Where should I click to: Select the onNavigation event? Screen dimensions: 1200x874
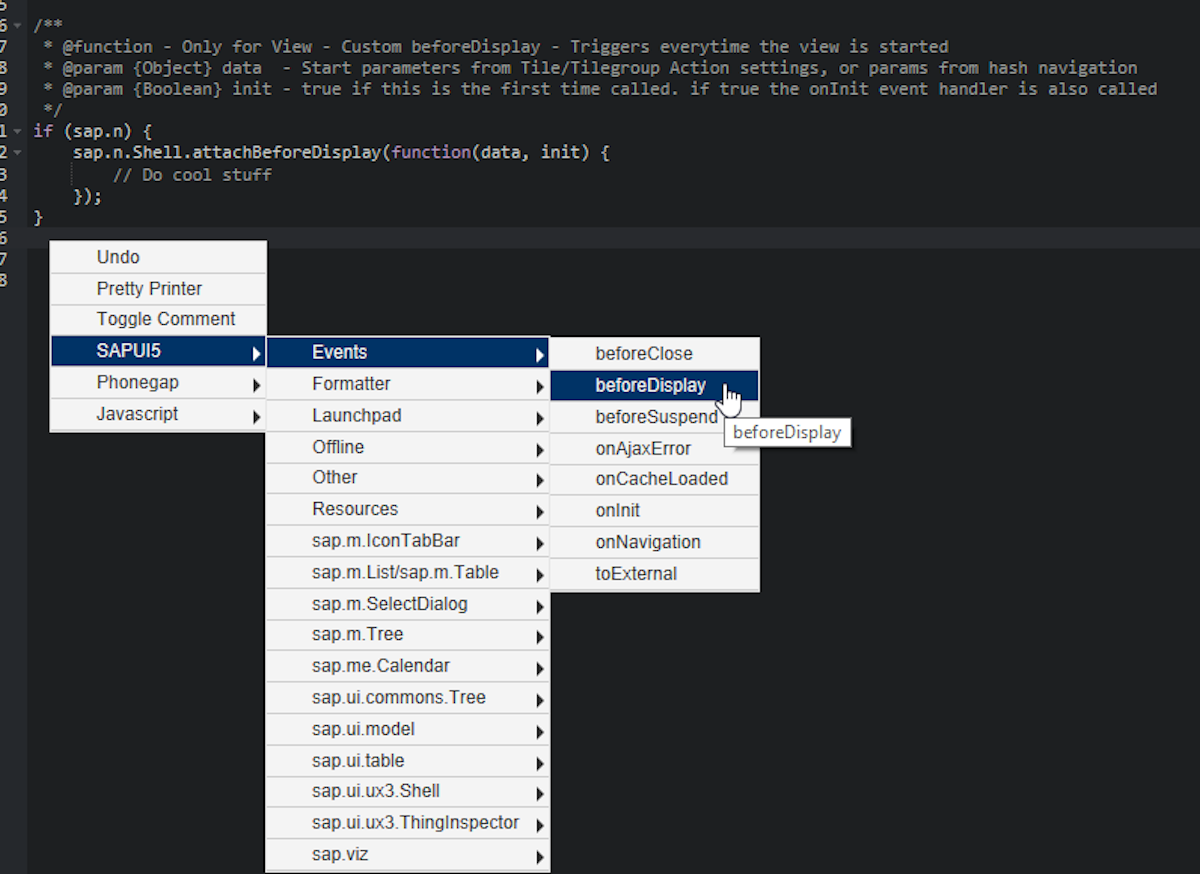click(648, 542)
